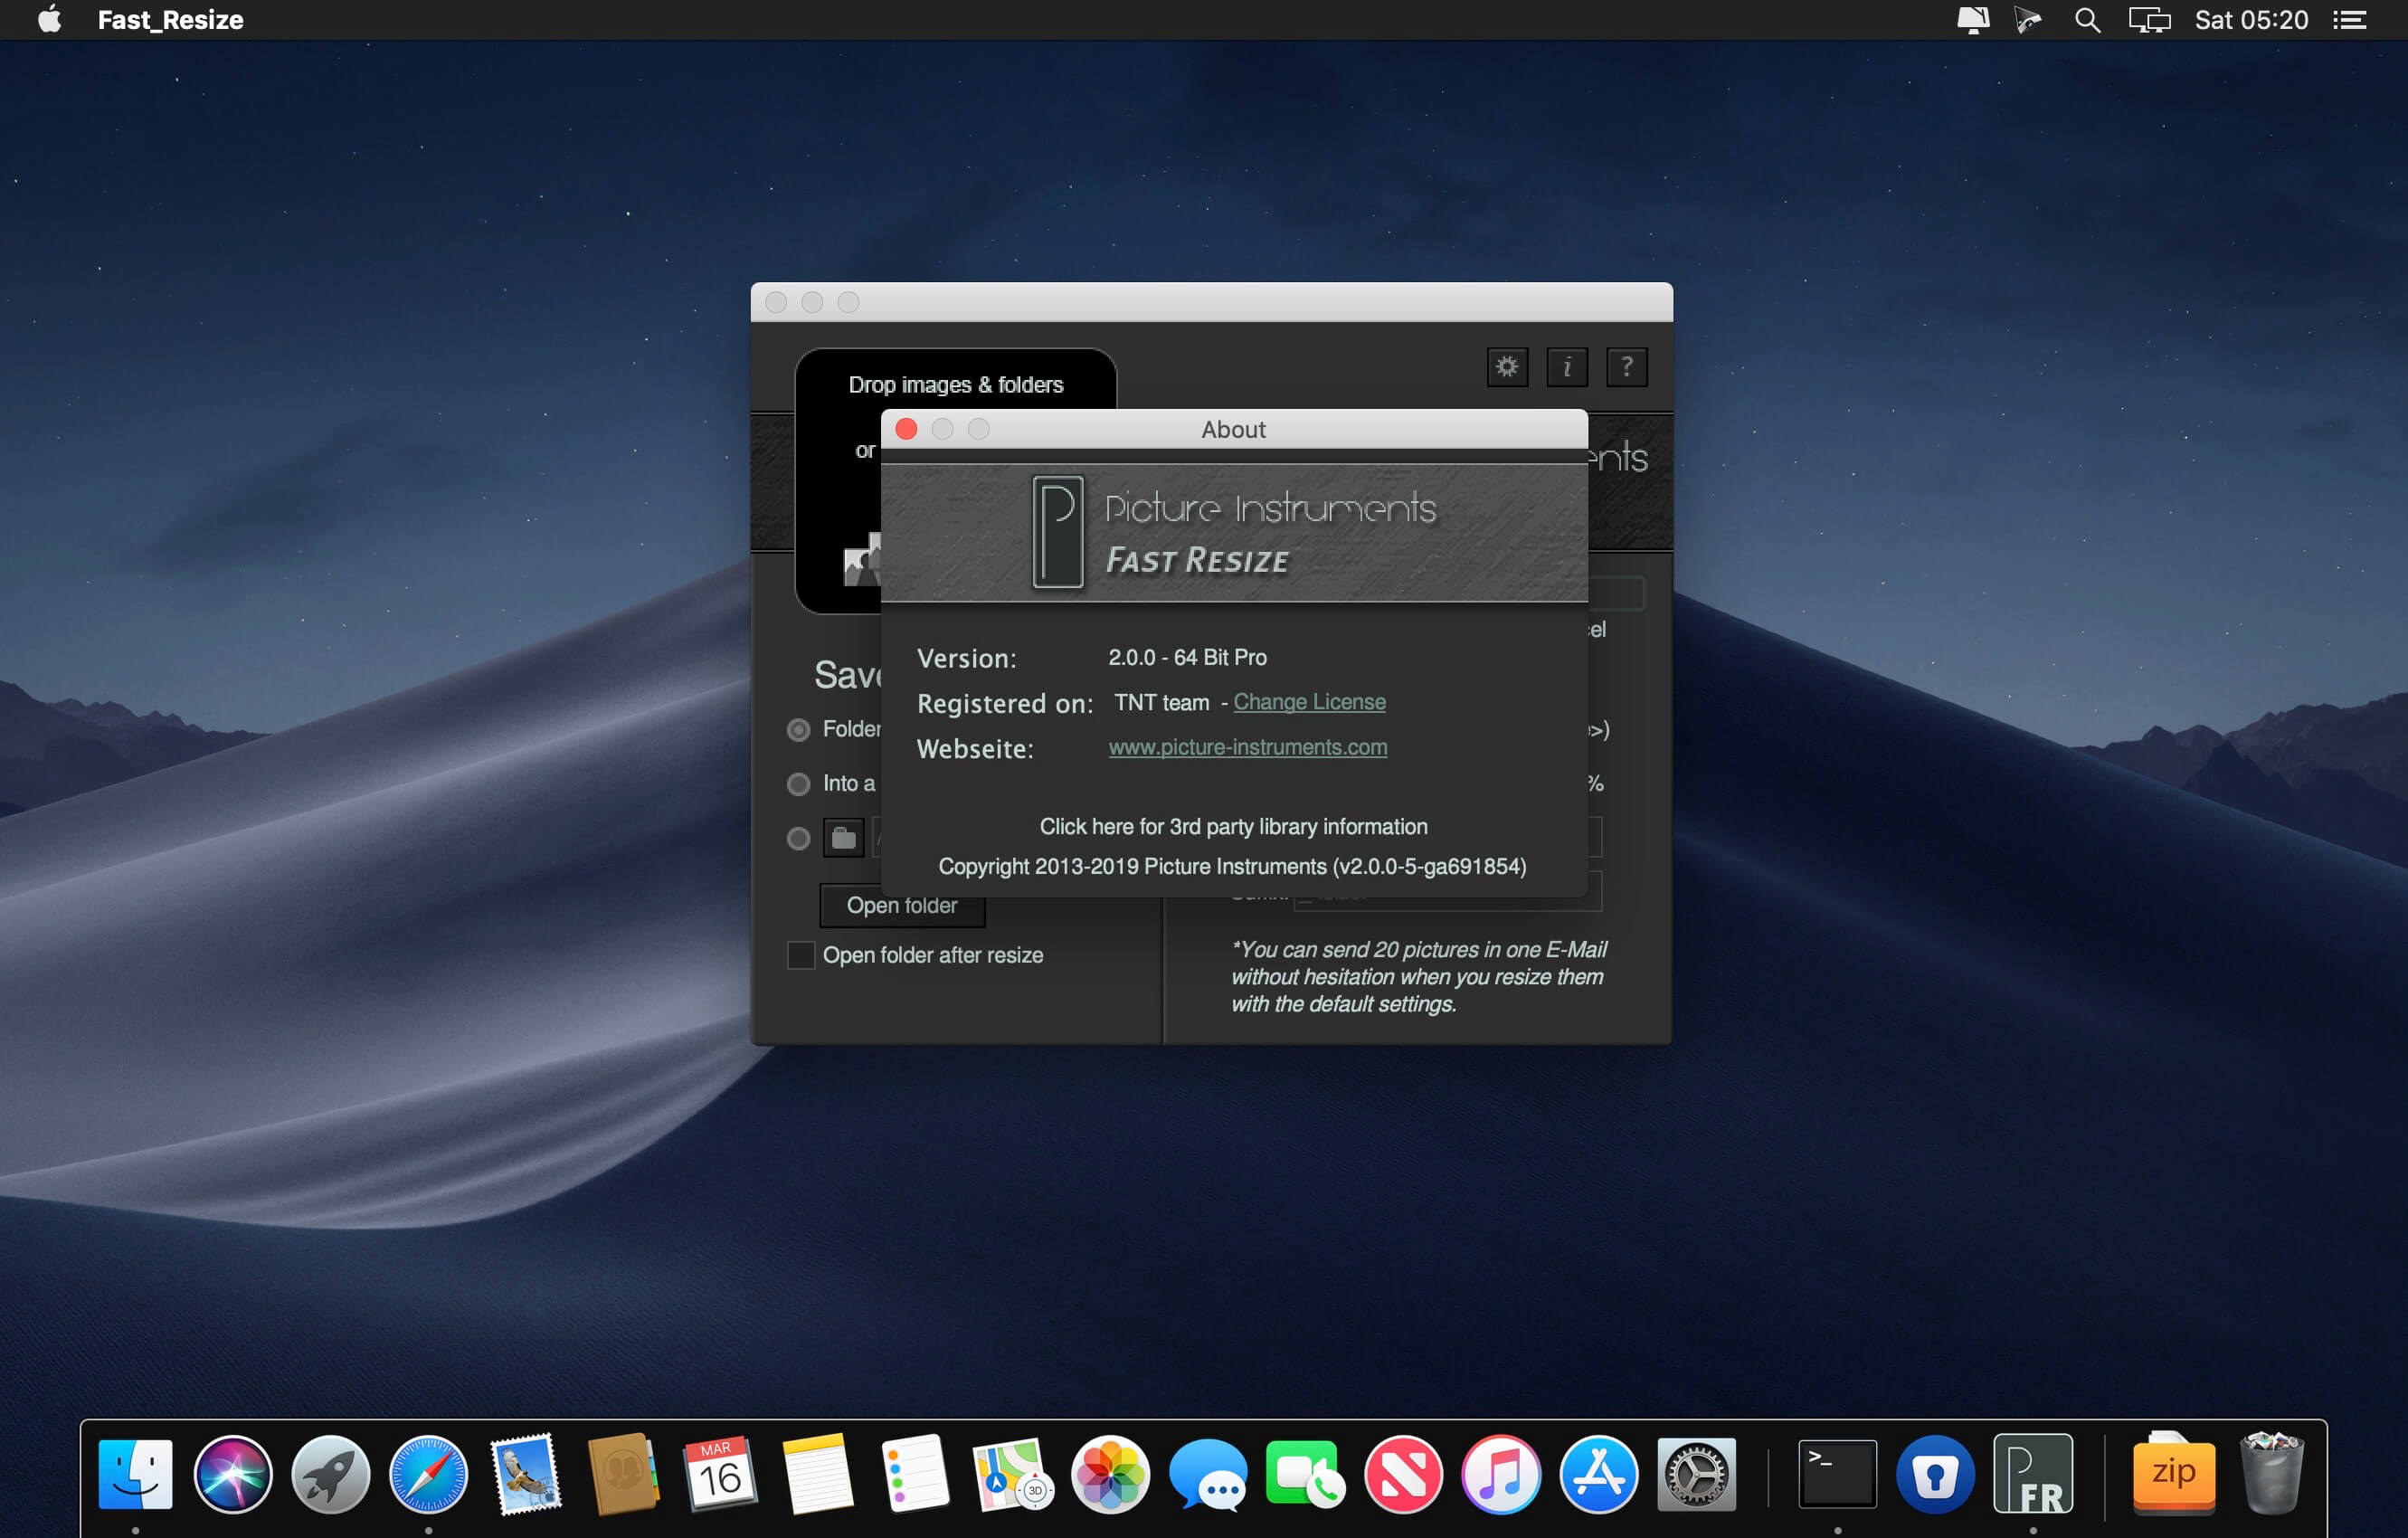Viewport: 2408px width, 1538px height.
Task: Select the Folder radio button
Action: (x=798, y=730)
